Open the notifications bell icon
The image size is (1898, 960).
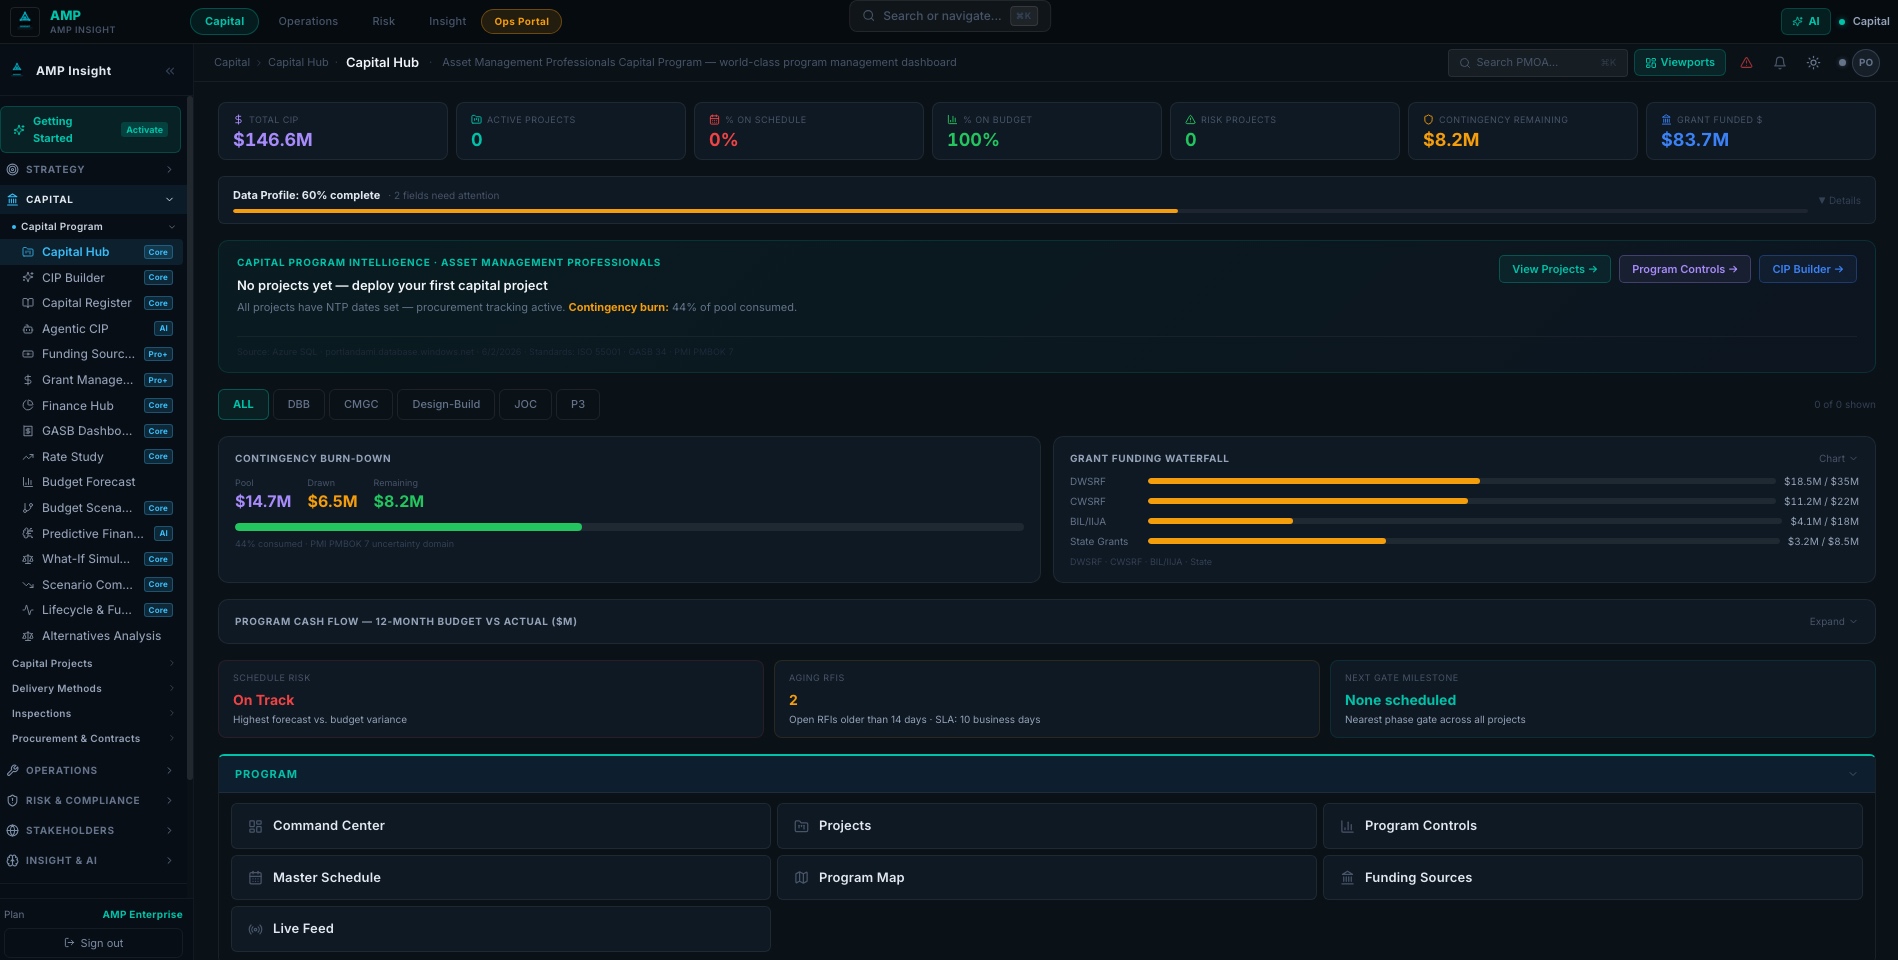[x=1780, y=62]
